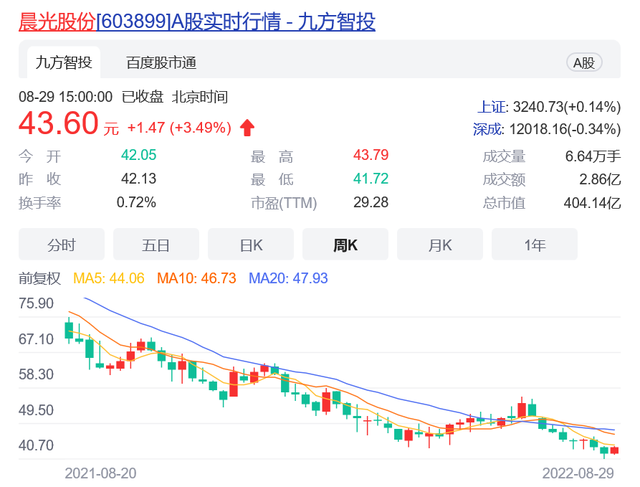Select the 周K chart period

(x=345, y=244)
